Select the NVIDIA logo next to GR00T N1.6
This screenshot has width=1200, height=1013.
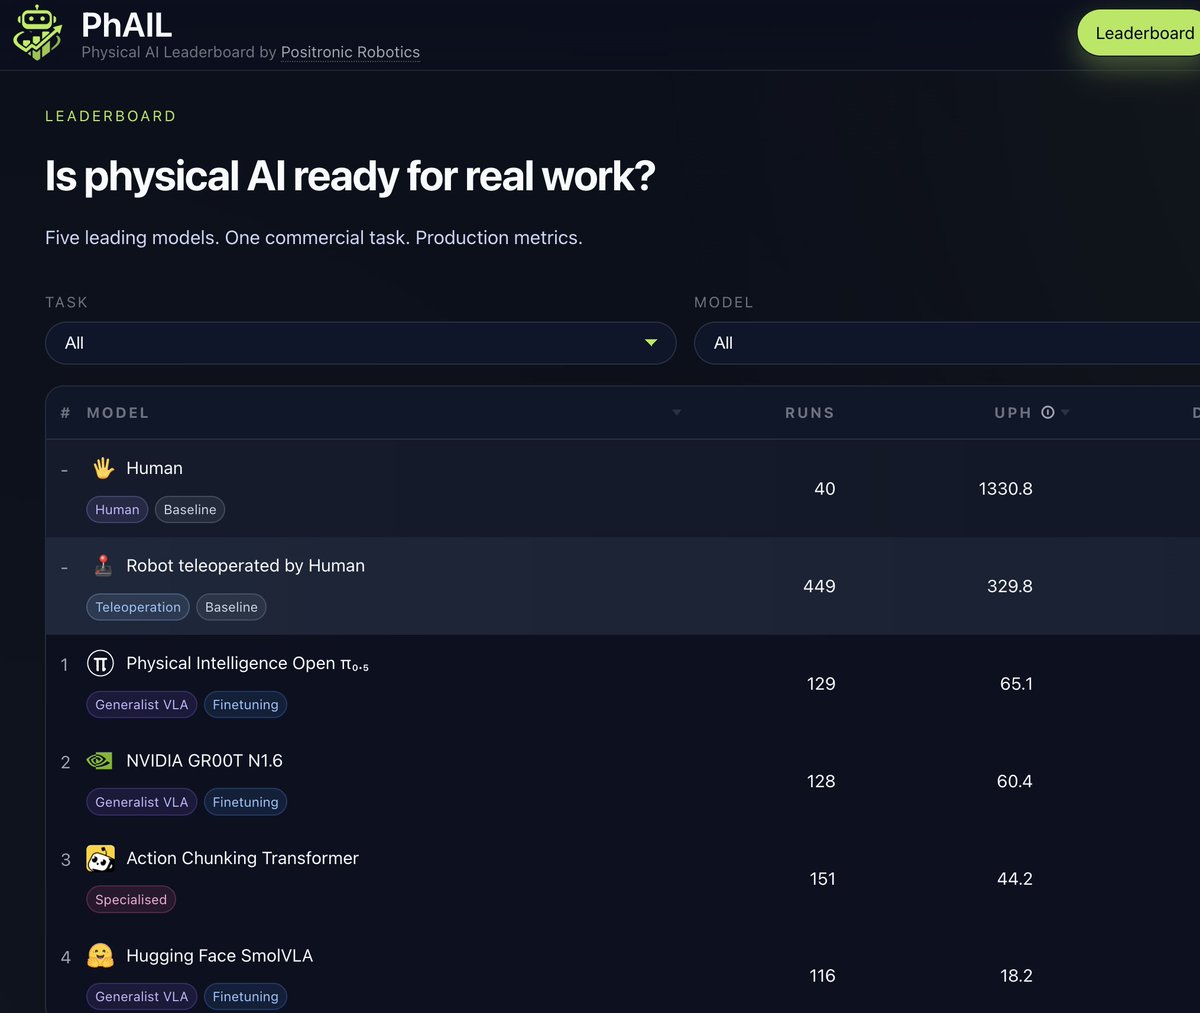pos(100,760)
